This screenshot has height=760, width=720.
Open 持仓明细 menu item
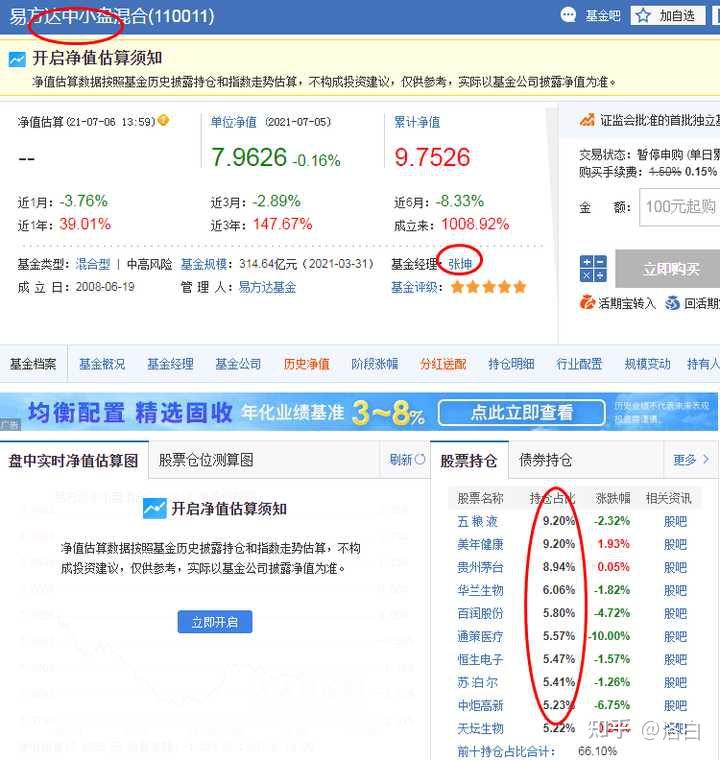pyautogui.click(x=511, y=364)
